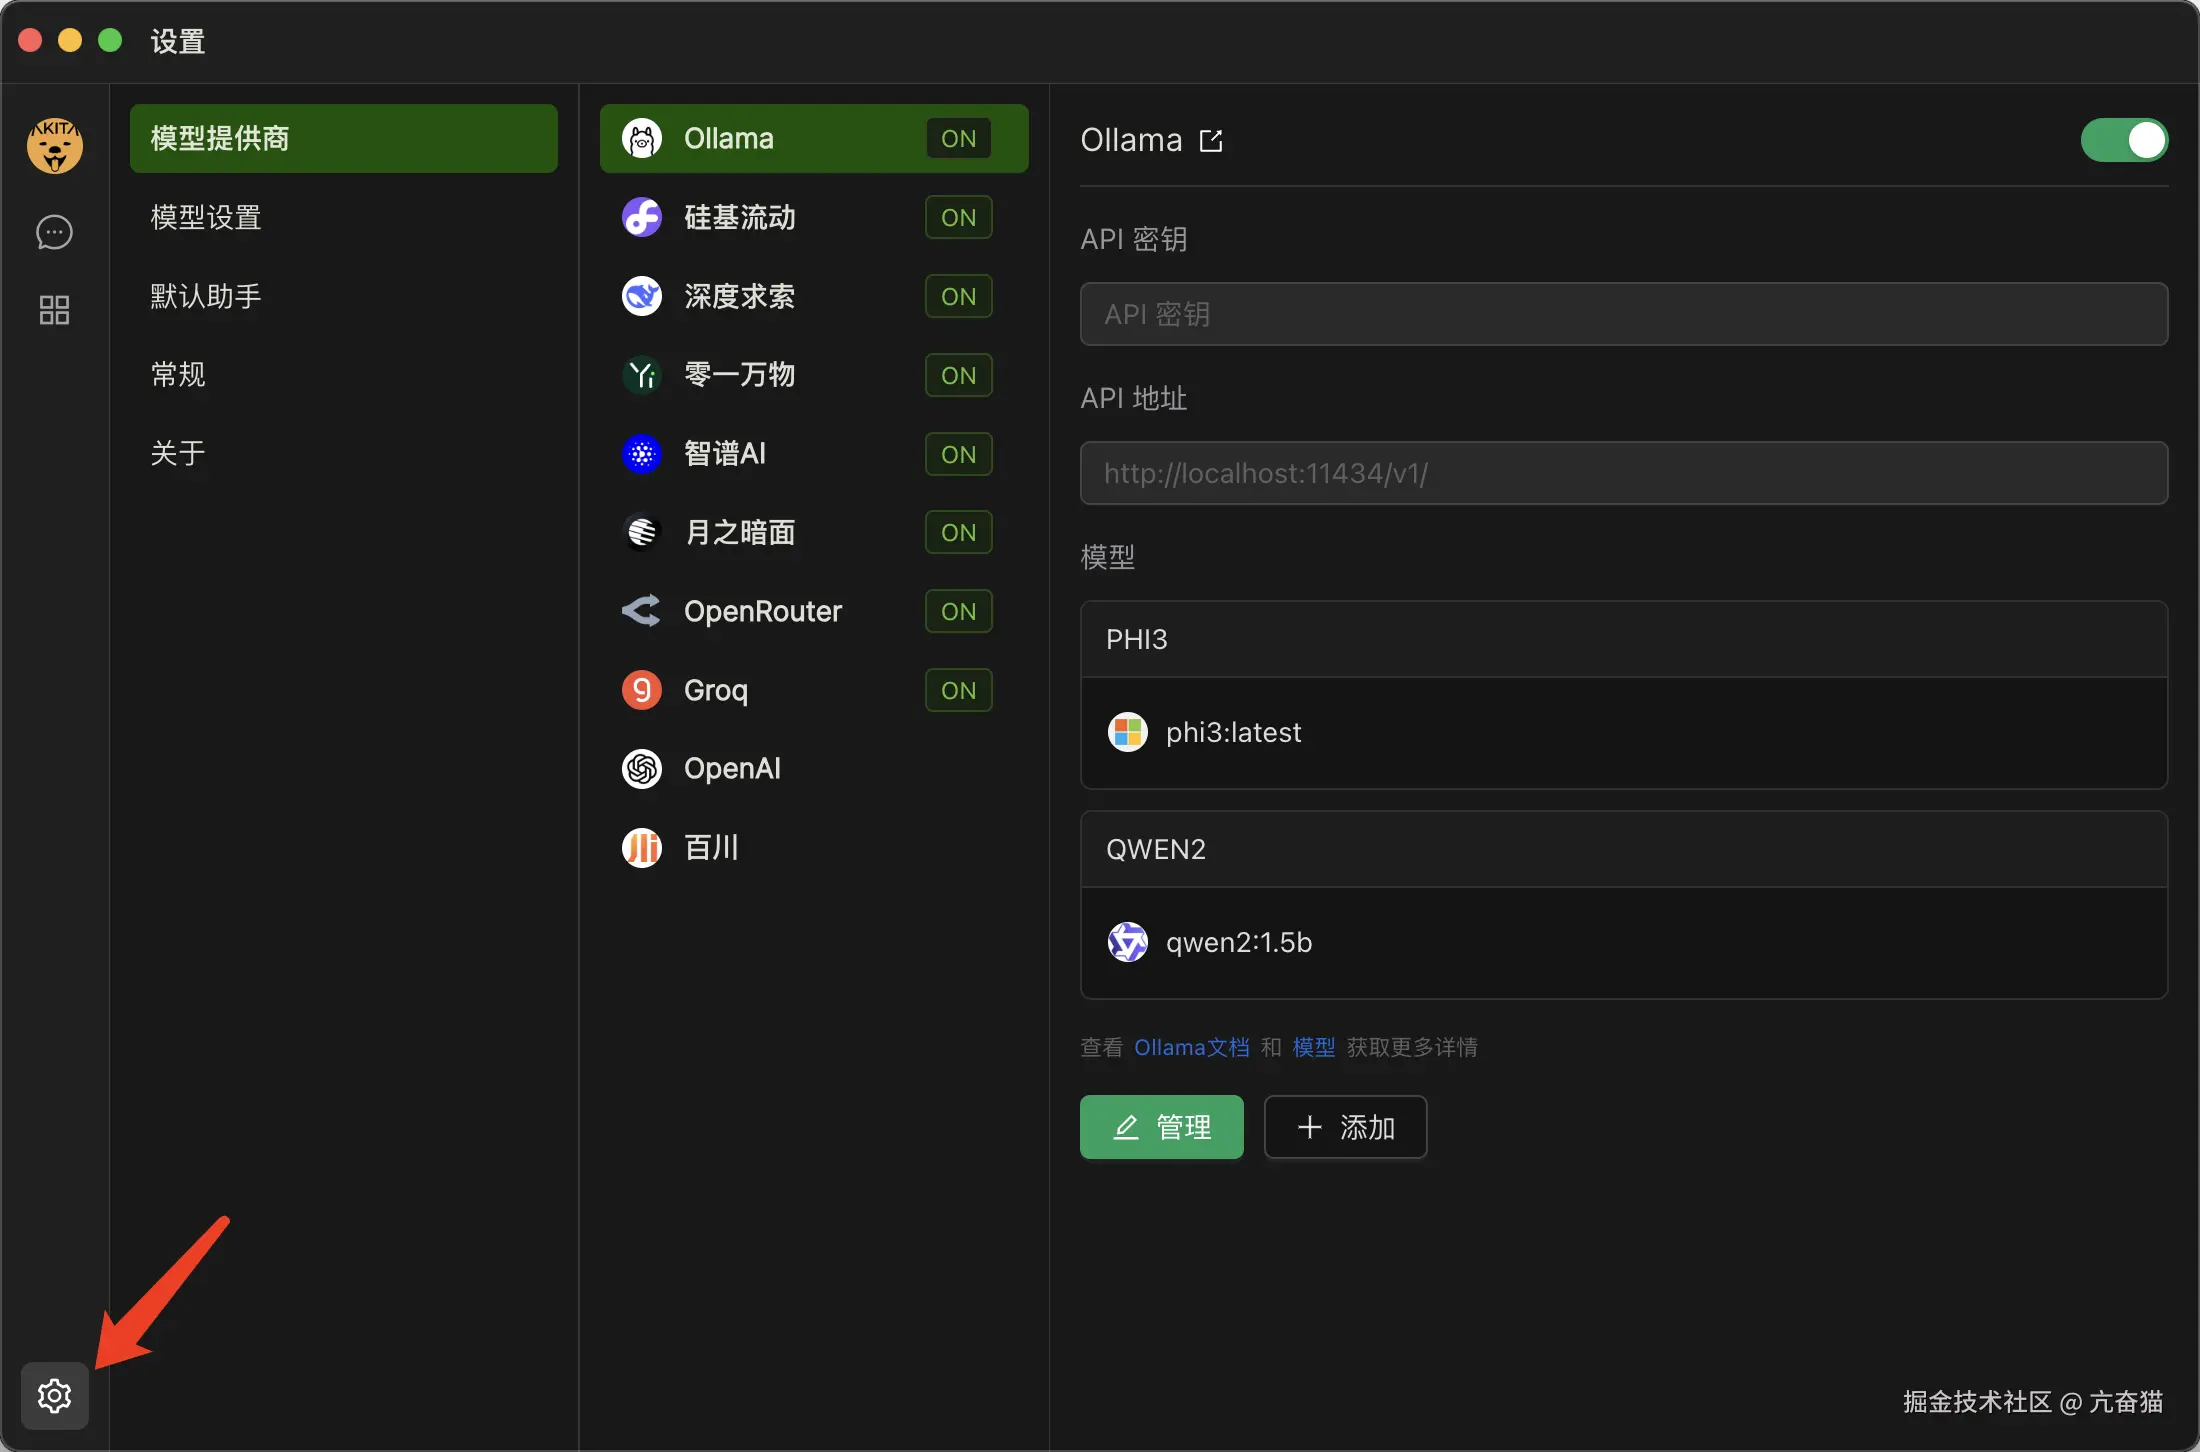Click the phi3:latest Microsoft model icon
Image resolution: width=2200 pixels, height=1452 pixels.
tap(1127, 732)
